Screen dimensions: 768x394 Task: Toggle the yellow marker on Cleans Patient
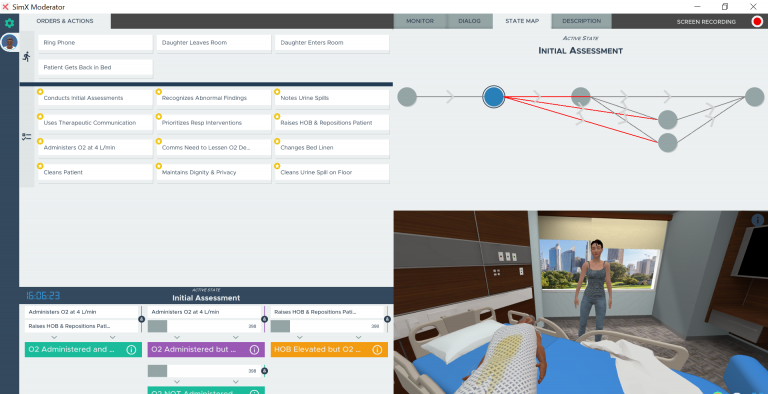tap(40, 166)
